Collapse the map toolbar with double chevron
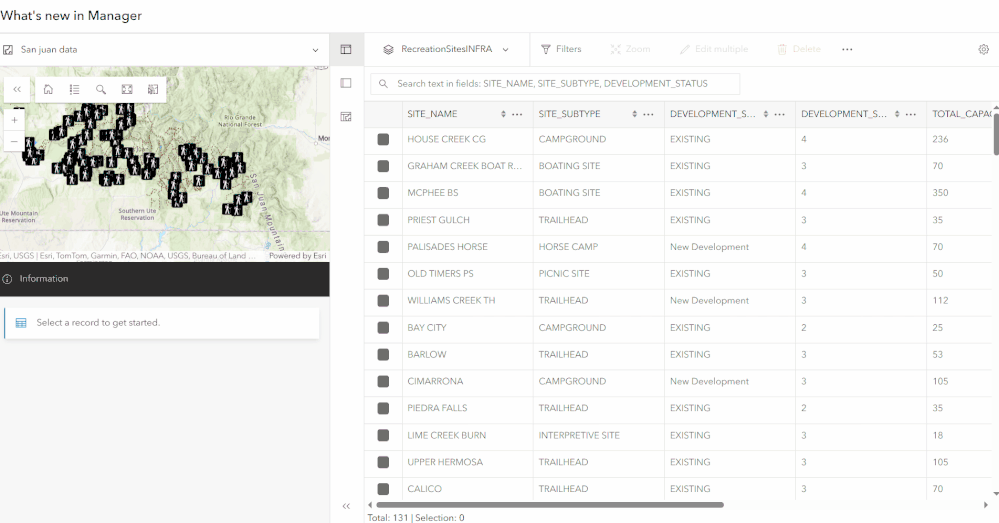This screenshot has height=523, width=999. pos(17,89)
